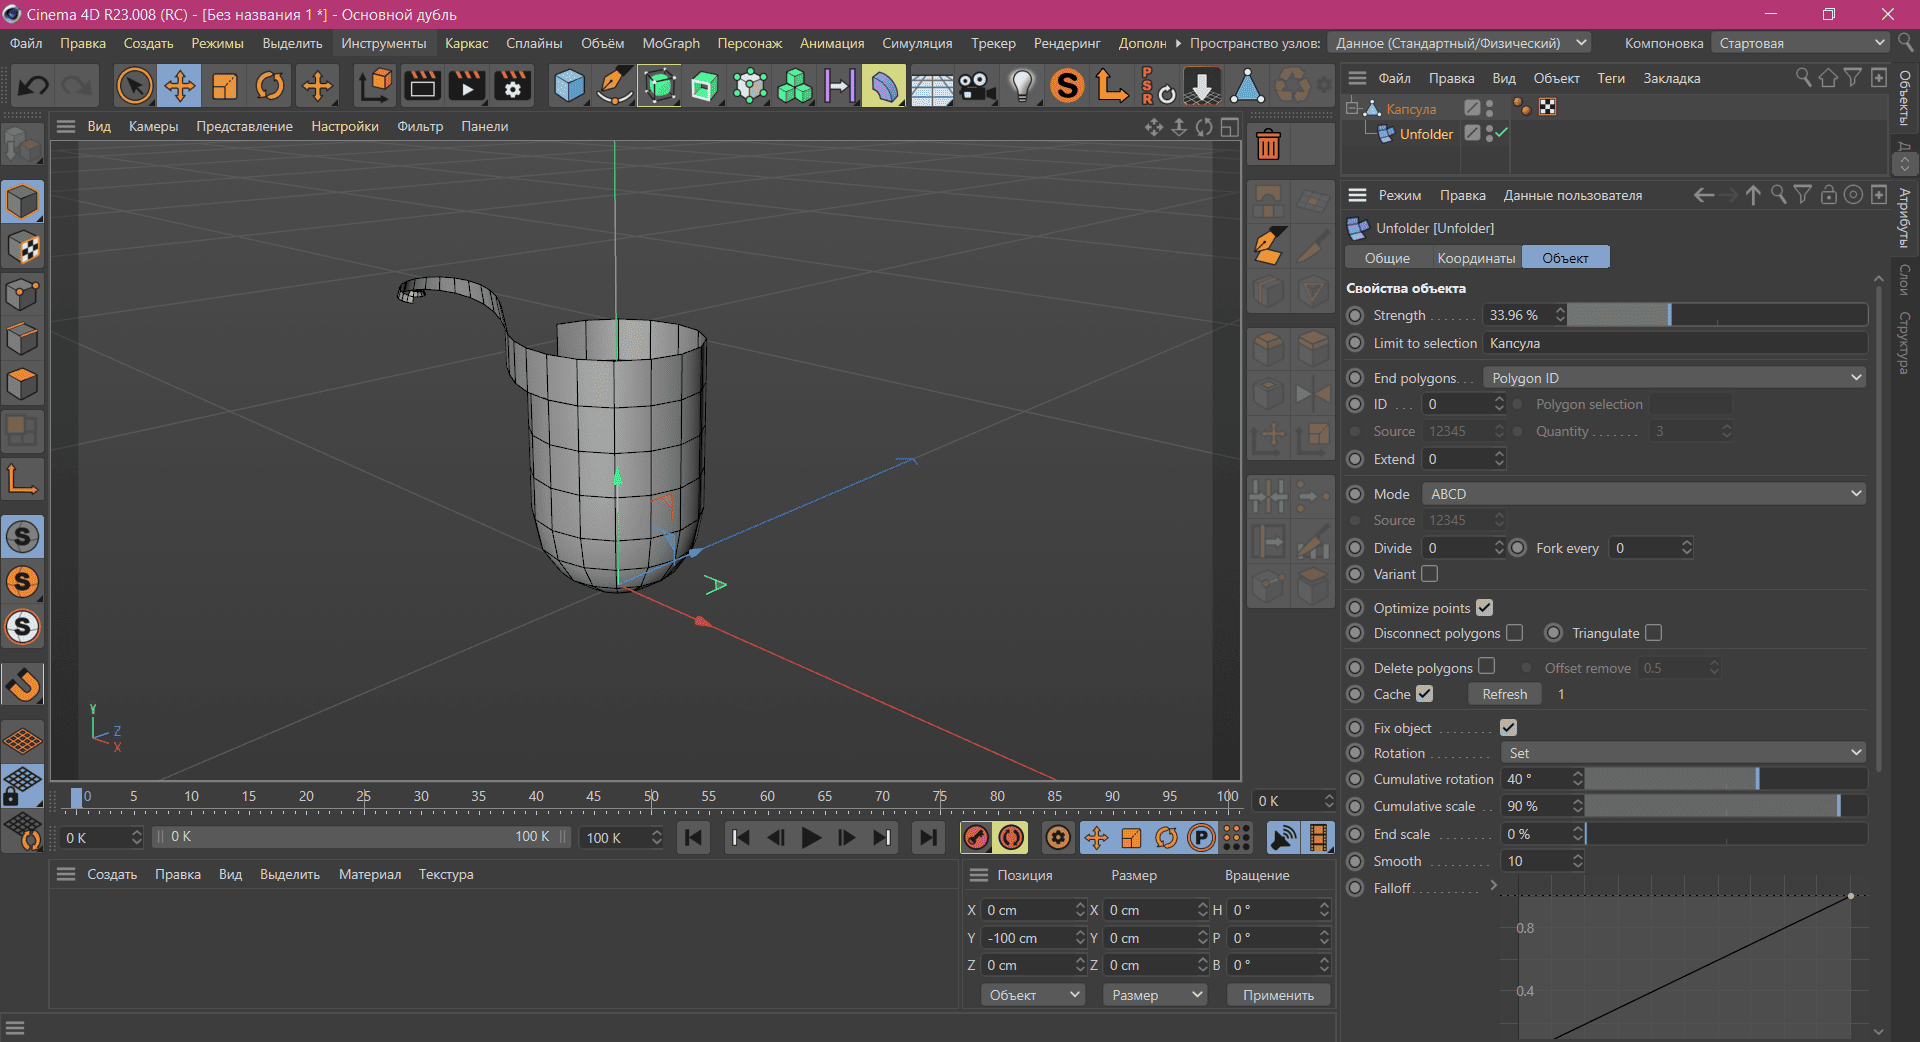
Task: Enable Disconnect polygons checkbox
Action: click(1515, 633)
